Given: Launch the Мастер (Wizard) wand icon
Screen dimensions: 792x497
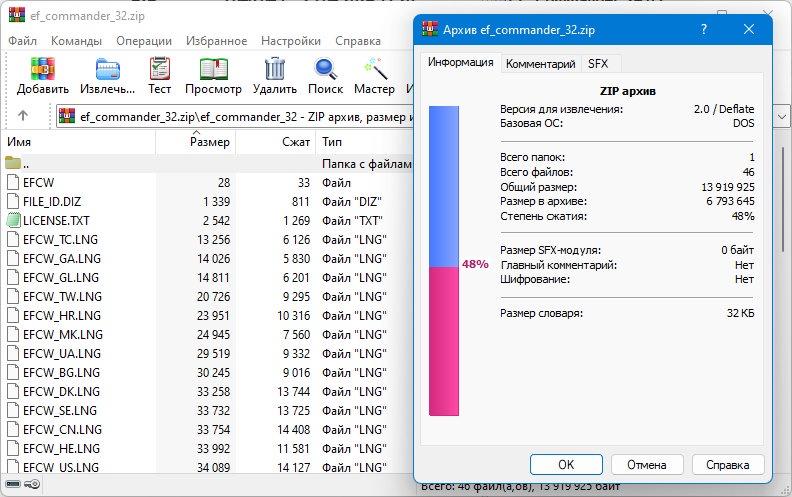Looking at the screenshot, I should tap(374, 69).
